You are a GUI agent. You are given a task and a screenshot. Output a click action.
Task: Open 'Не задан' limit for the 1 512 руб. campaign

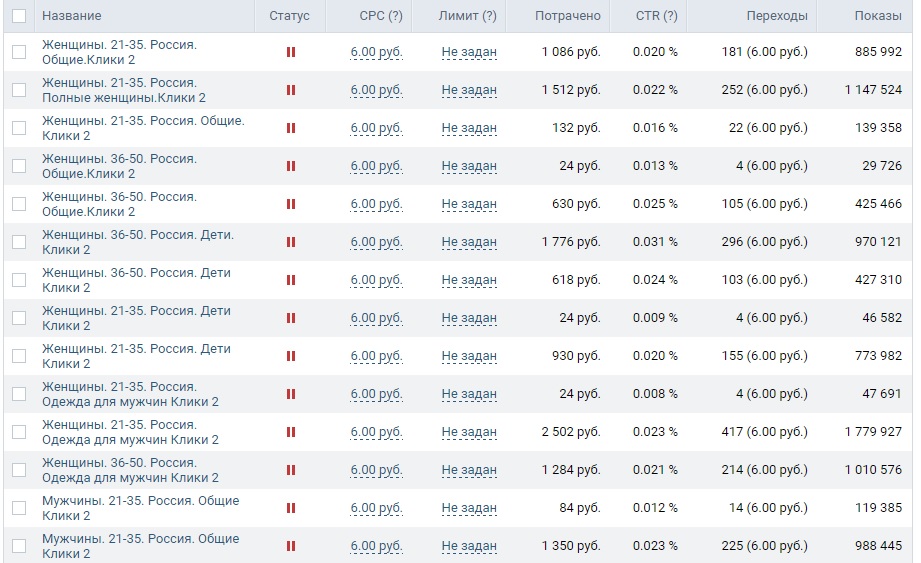pos(469,90)
